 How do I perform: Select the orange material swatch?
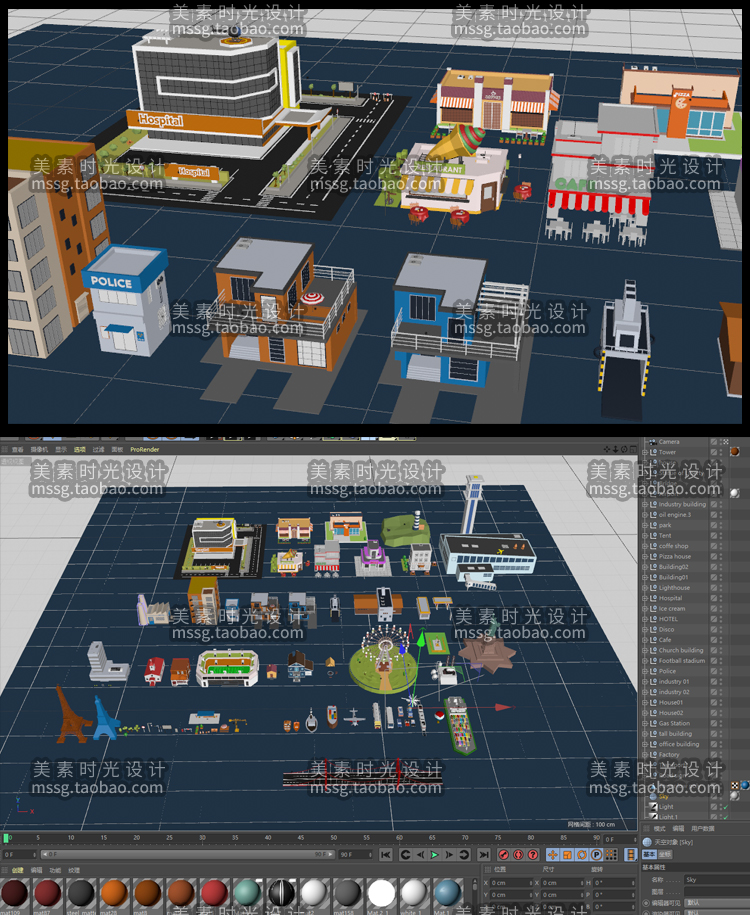coord(114,893)
